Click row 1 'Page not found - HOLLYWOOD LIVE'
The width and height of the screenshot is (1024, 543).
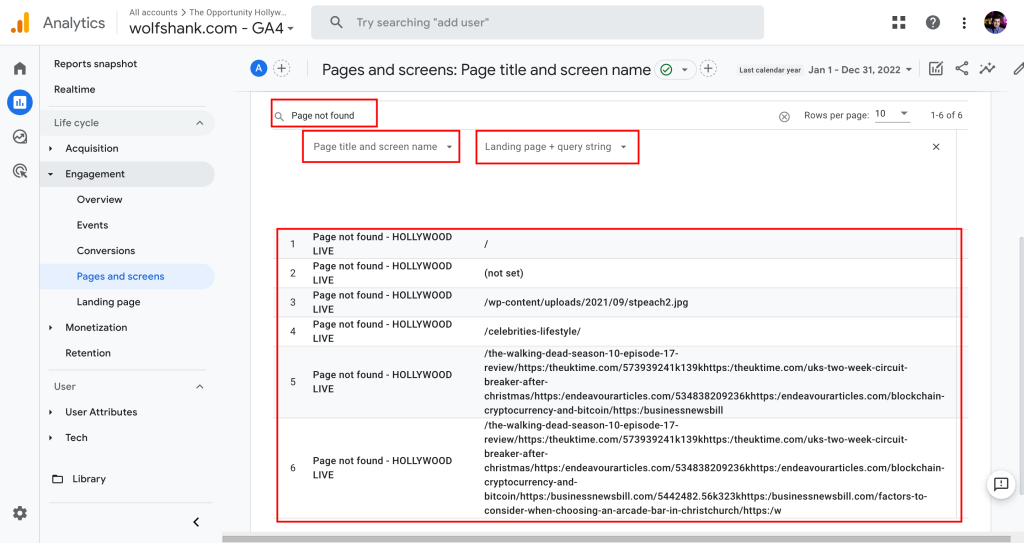point(382,244)
